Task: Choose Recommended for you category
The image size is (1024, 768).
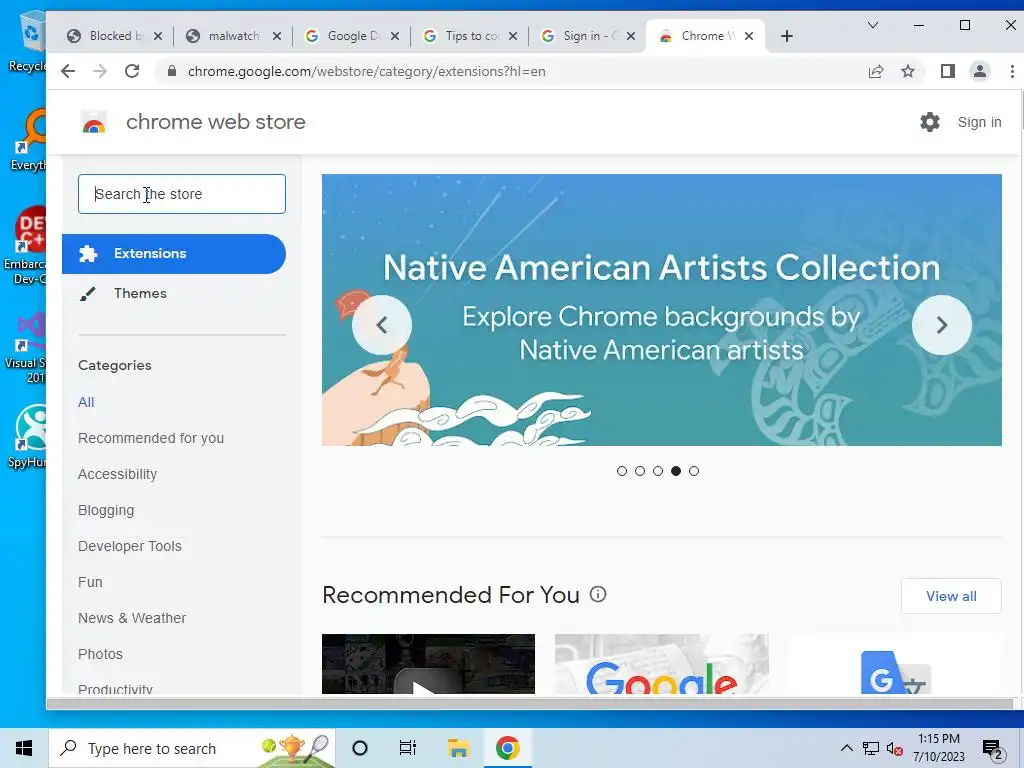Action: click(151, 438)
